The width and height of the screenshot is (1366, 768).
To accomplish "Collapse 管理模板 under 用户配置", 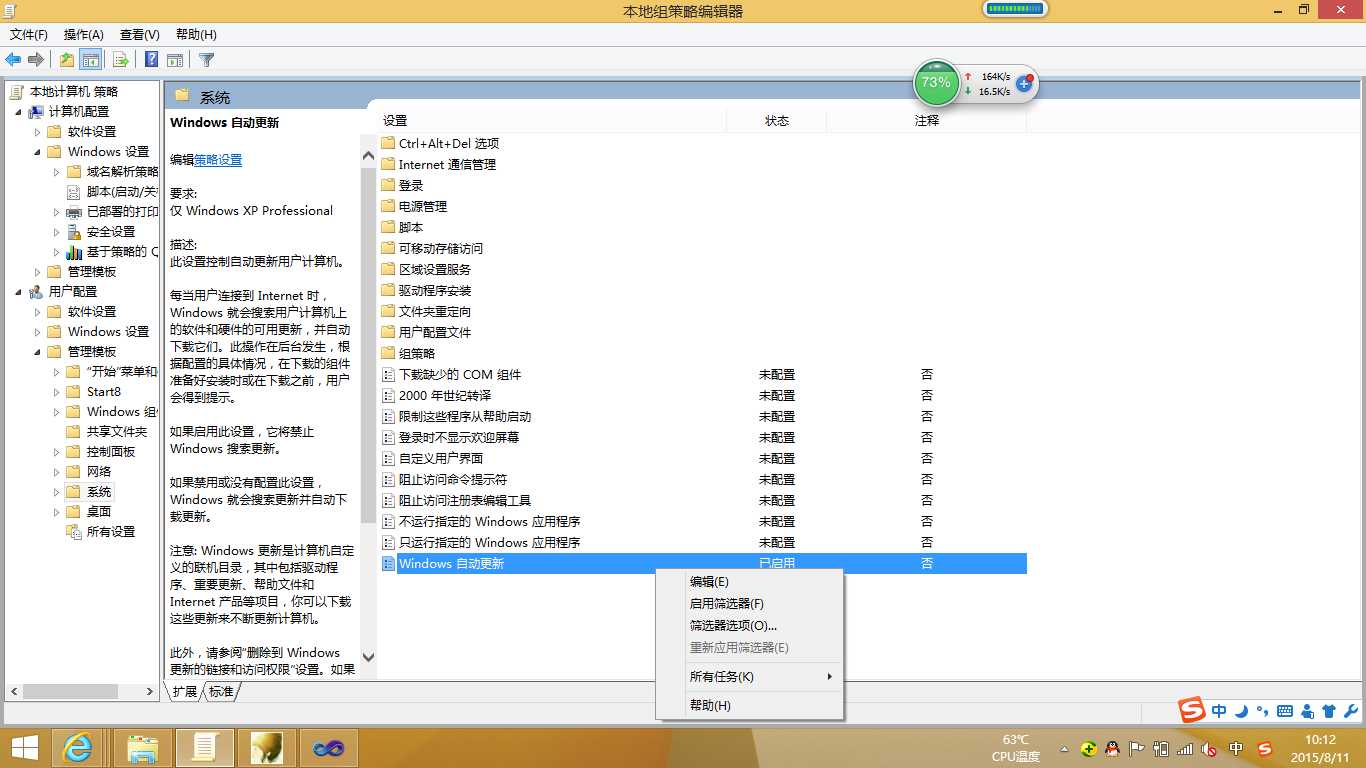I will (38, 352).
